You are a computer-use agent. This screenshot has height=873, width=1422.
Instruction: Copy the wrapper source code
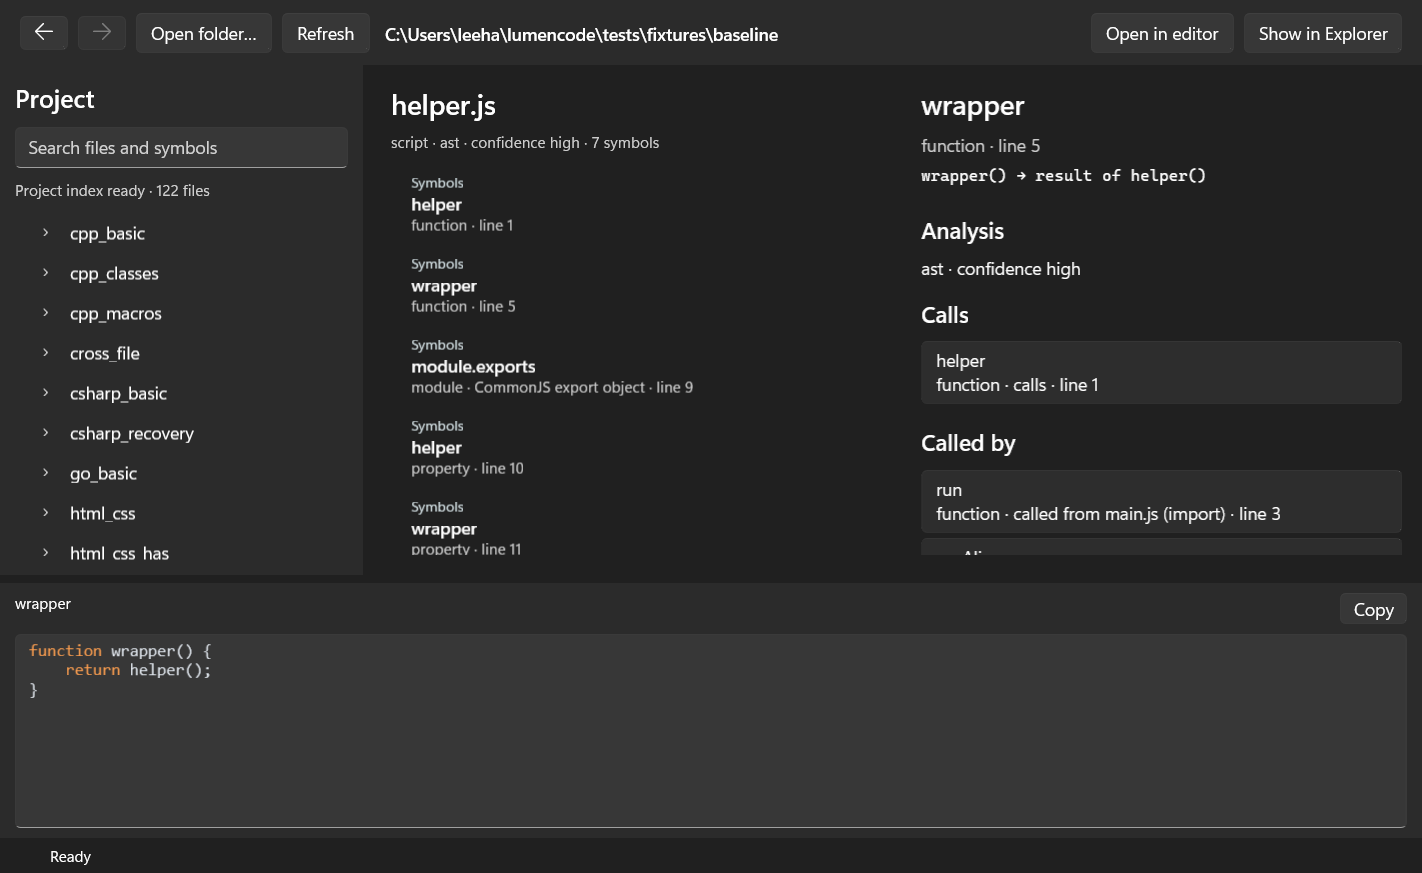[1373, 609]
